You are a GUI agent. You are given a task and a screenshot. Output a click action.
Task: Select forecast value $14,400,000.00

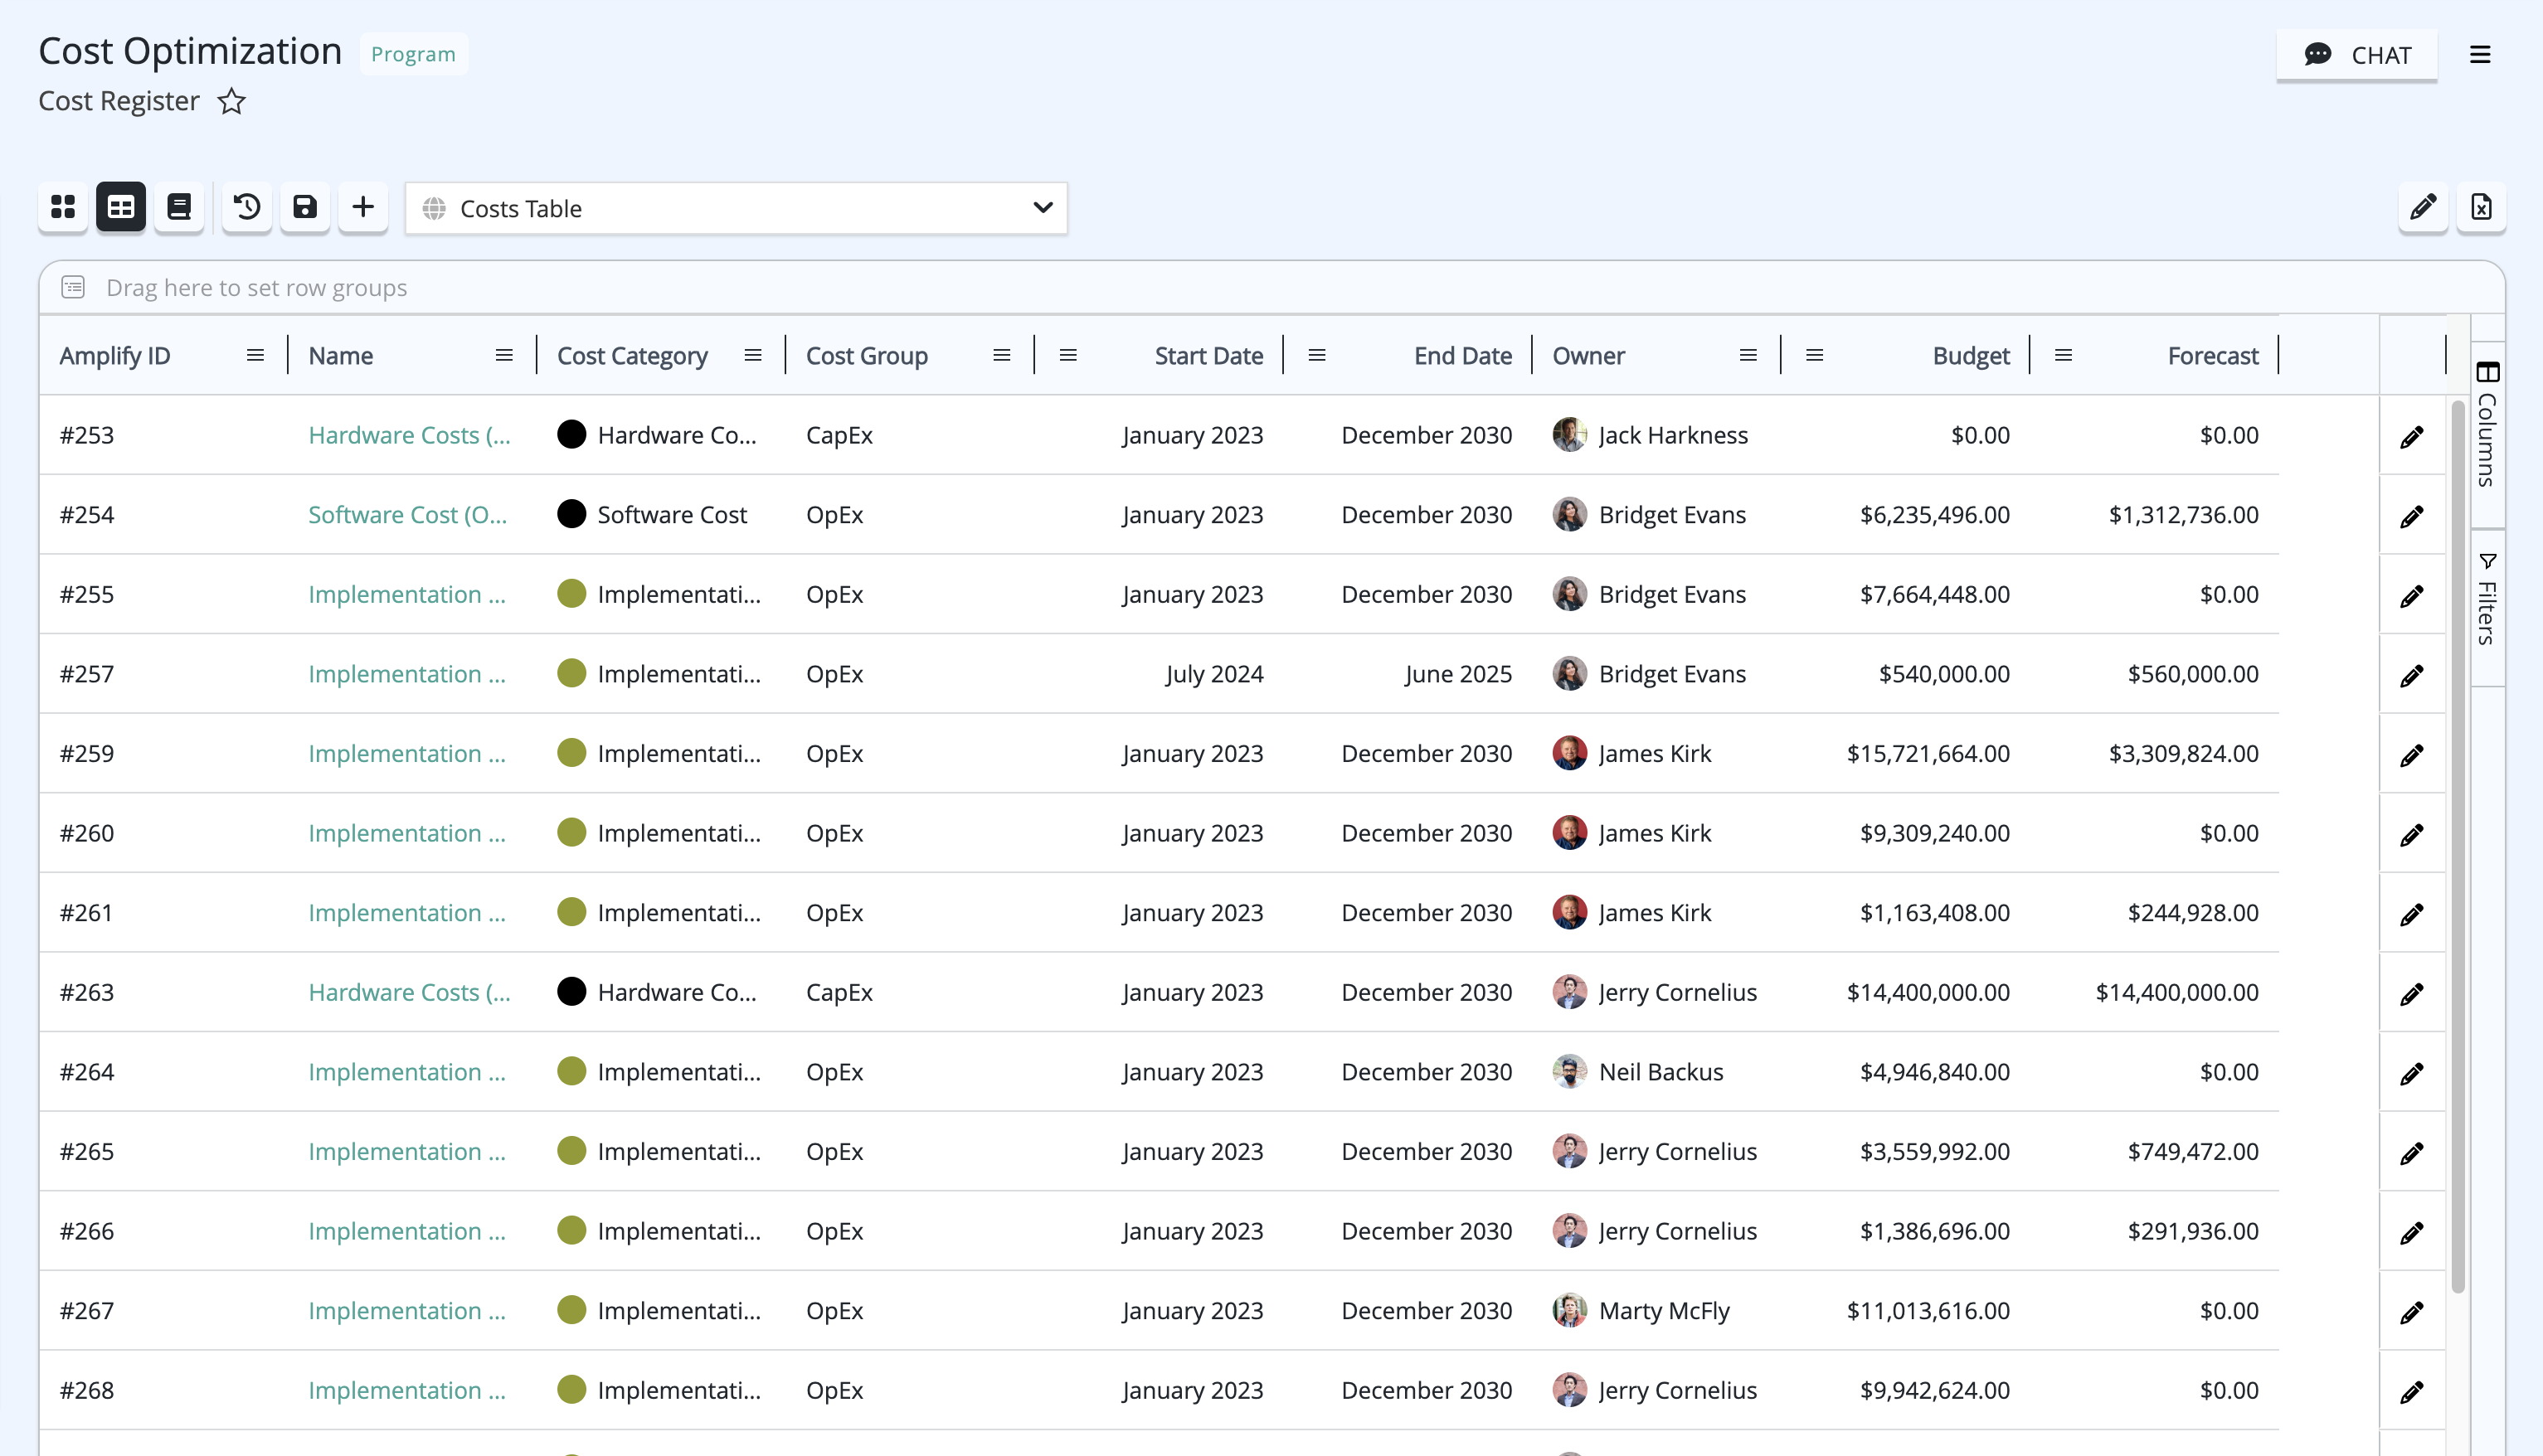[x=2177, y=992]
